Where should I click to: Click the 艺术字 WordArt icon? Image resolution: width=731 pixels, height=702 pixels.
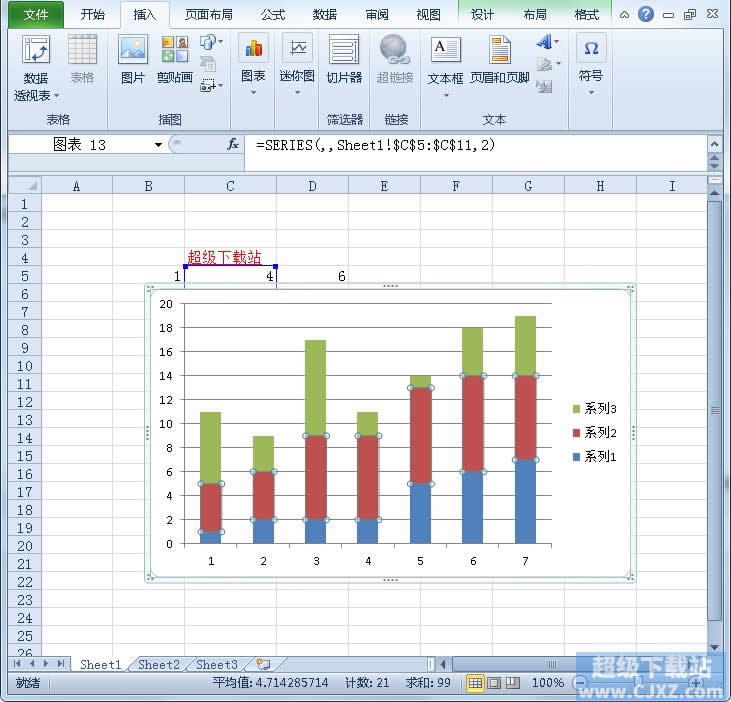point(545,42)
